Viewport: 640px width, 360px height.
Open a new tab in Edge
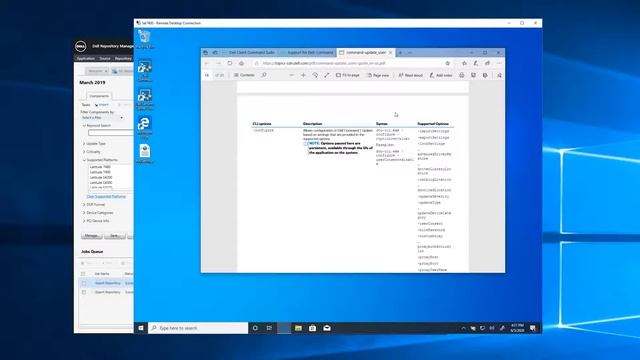[x=400, y=53]
